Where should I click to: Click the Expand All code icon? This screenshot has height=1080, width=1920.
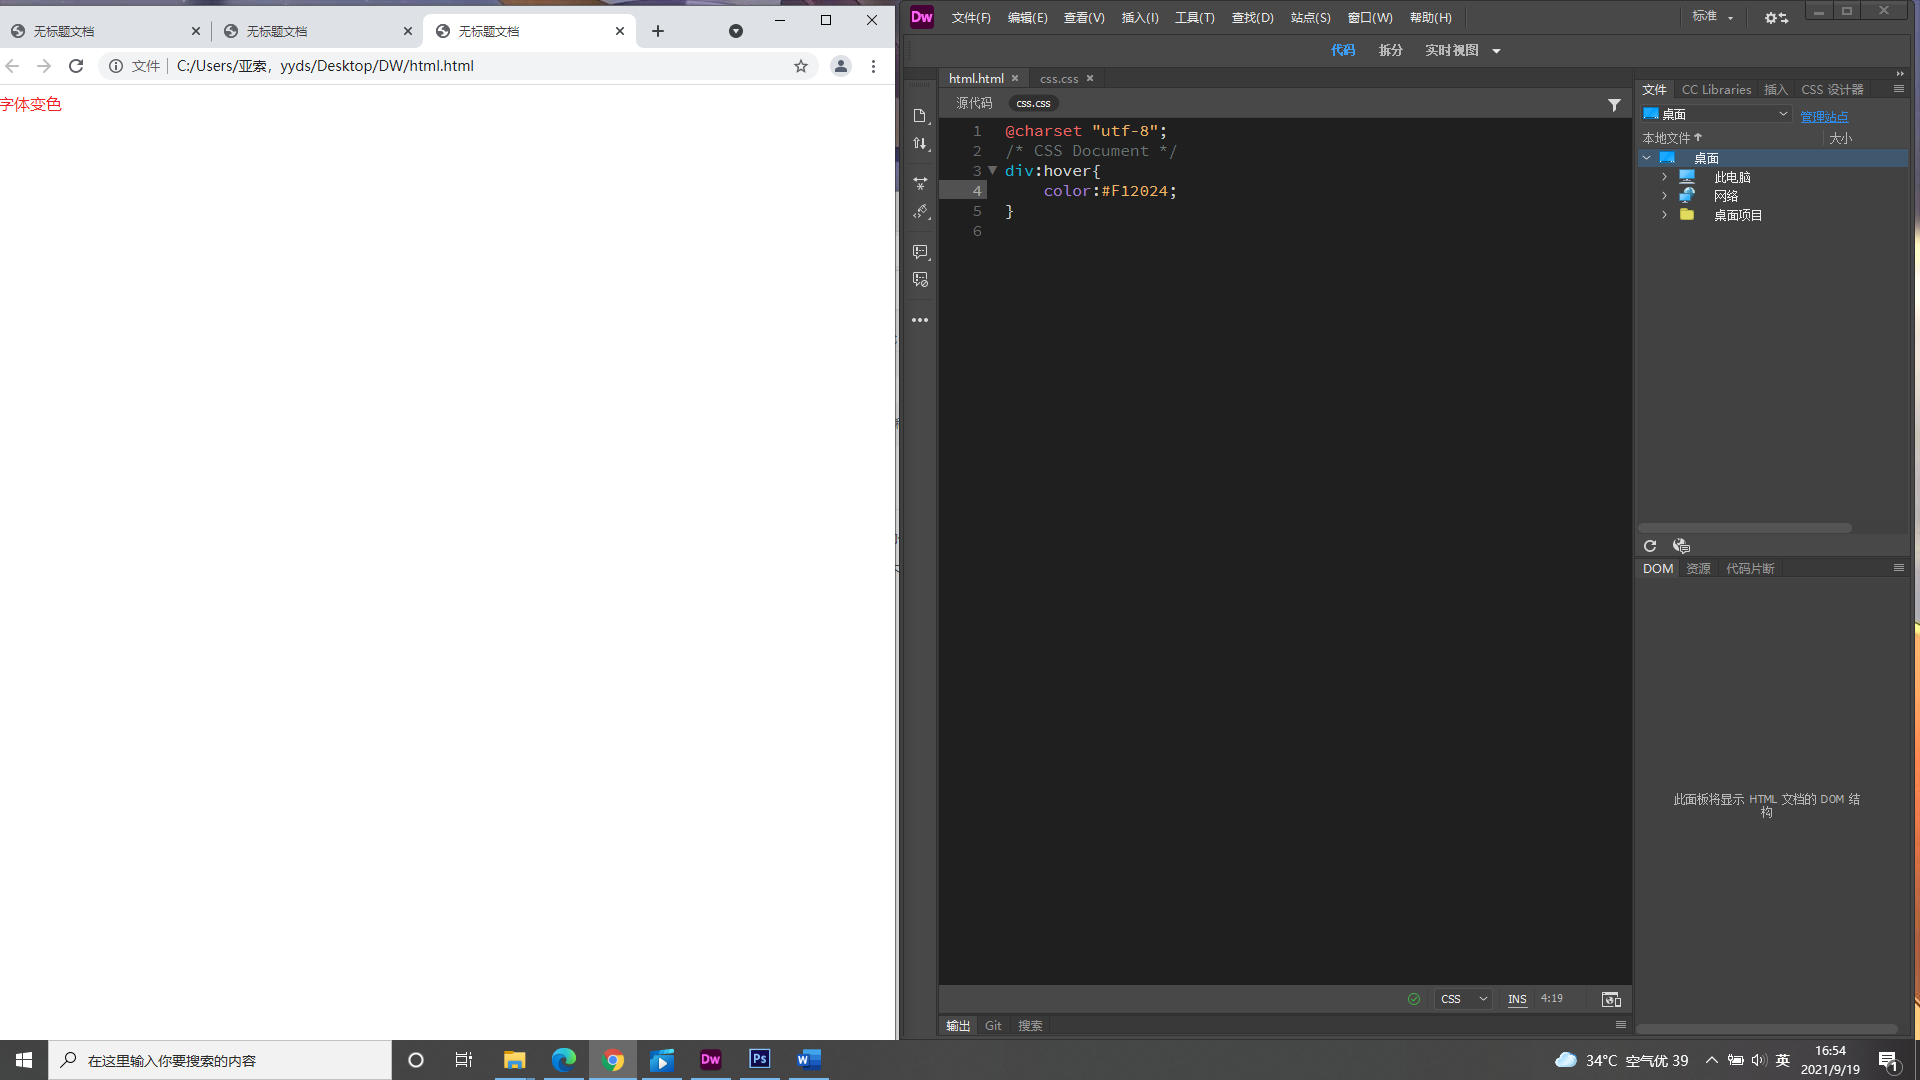(920, 183)
